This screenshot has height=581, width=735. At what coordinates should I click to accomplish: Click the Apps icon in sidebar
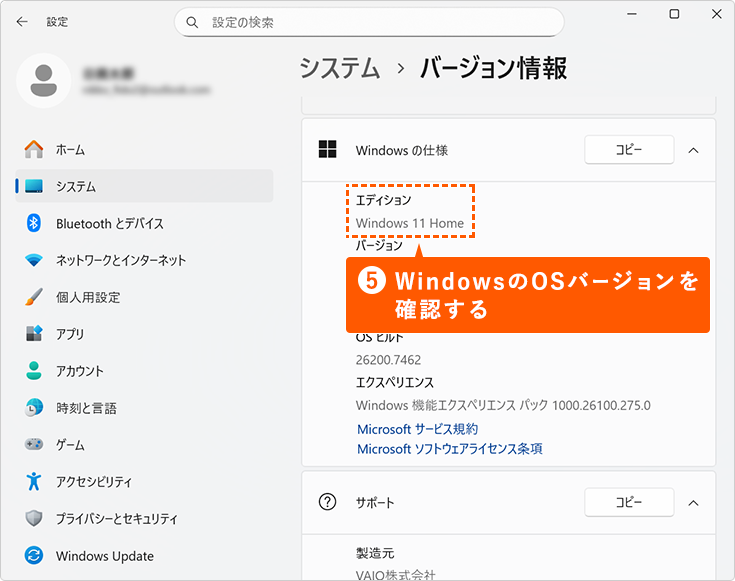click(34, 334)
